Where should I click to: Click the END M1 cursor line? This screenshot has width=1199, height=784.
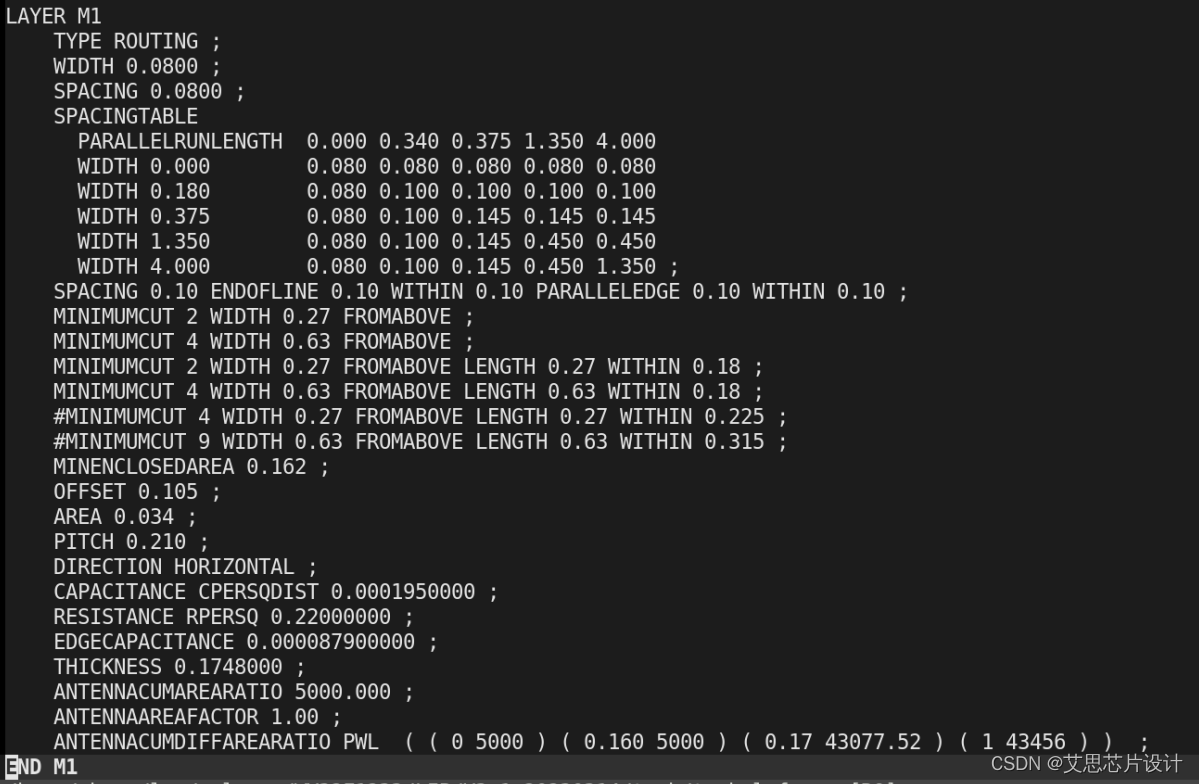click(x=41, y=767)
